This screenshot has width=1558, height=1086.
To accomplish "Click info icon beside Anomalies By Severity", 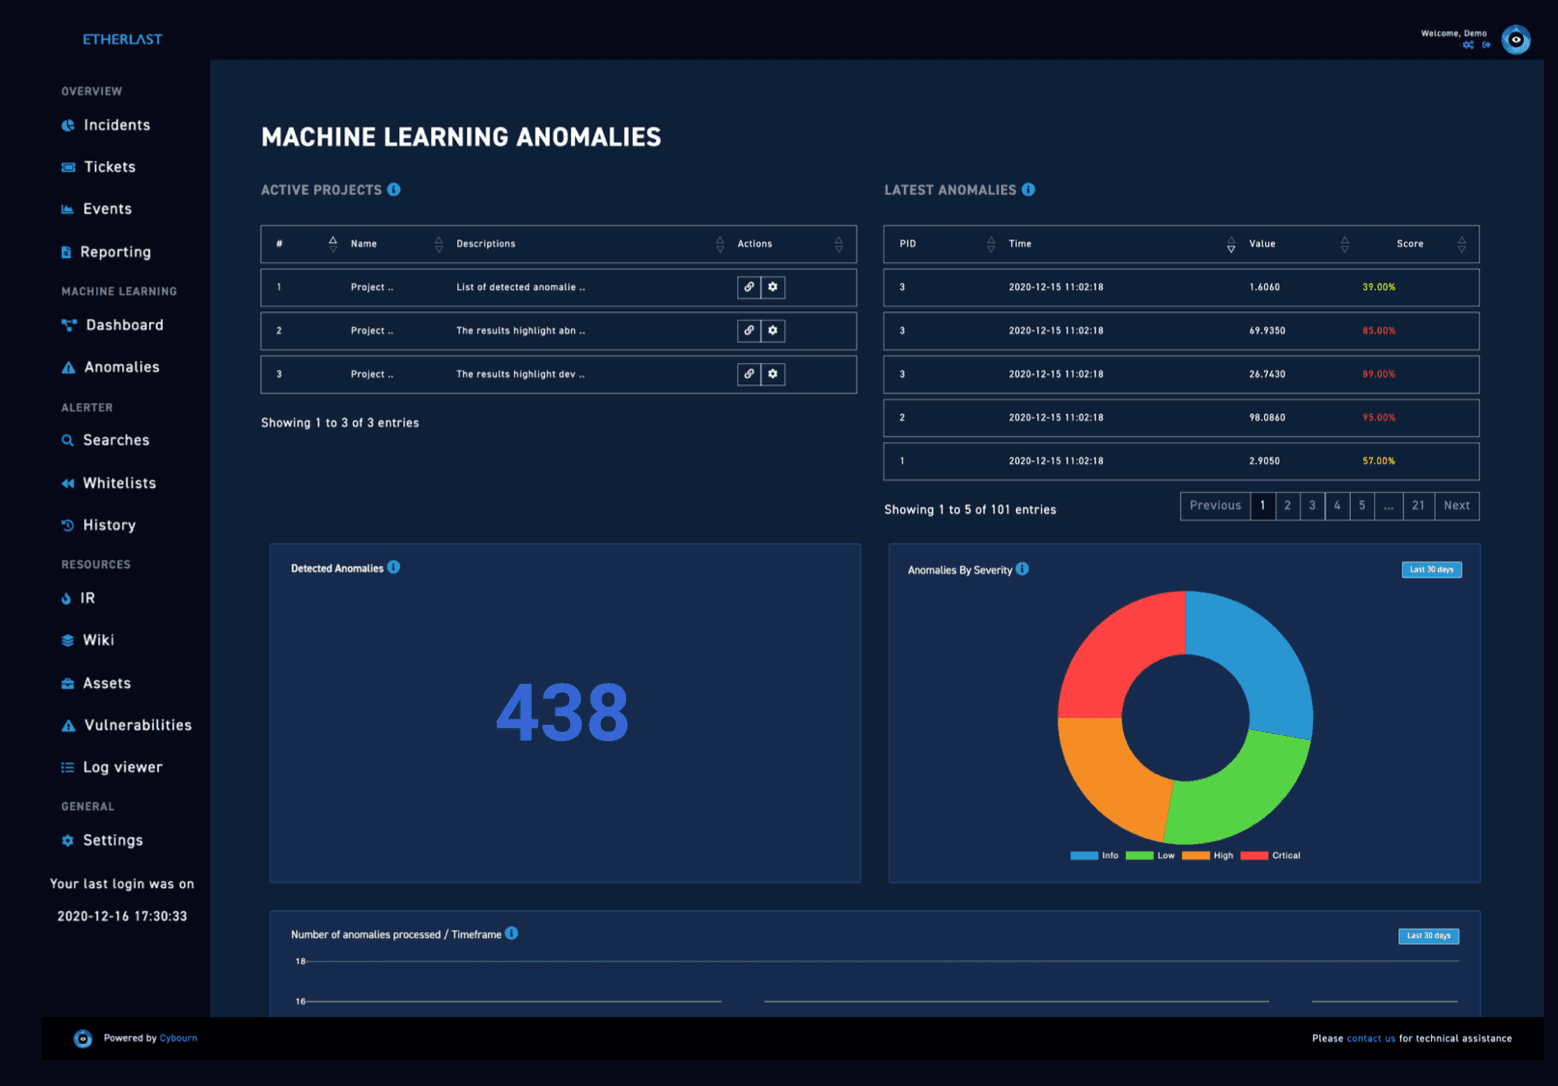I will pyautogui.click(x=1022, y=569).
